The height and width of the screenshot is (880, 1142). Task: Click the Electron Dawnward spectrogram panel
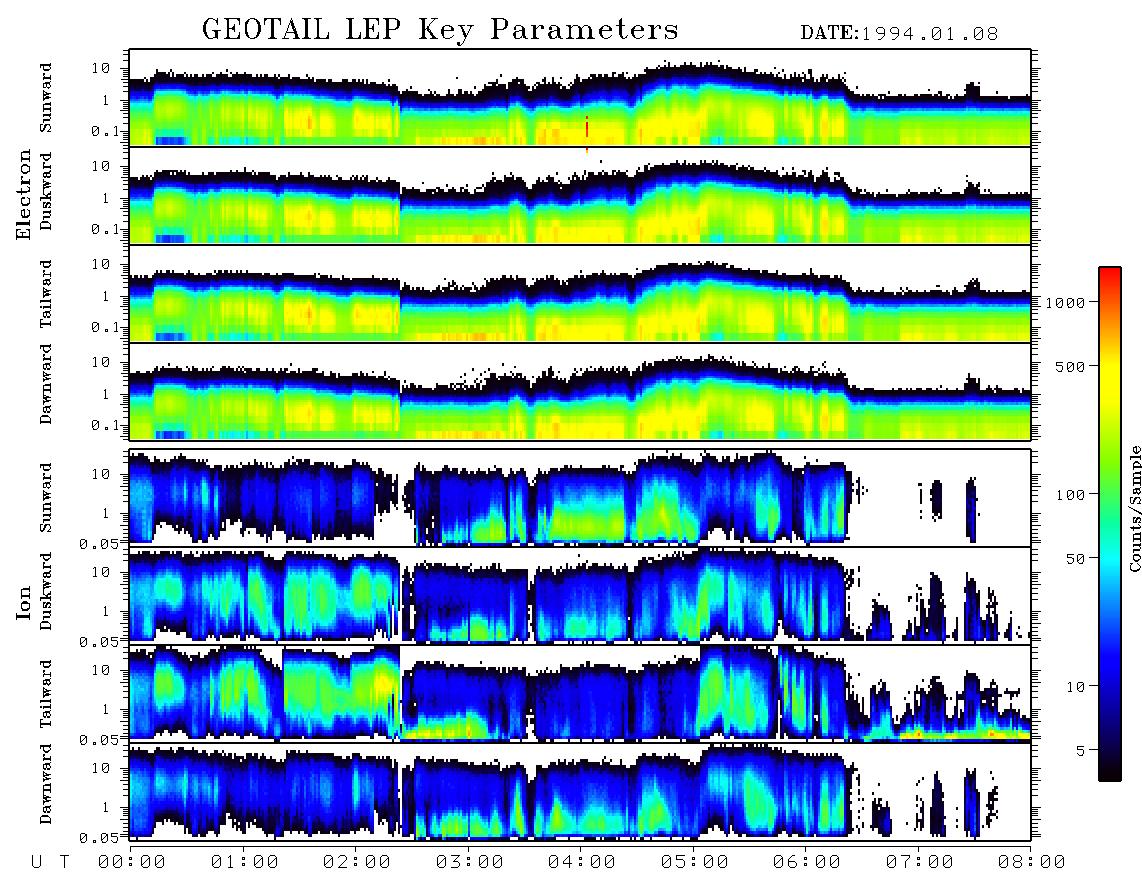(x=580, y=391)
